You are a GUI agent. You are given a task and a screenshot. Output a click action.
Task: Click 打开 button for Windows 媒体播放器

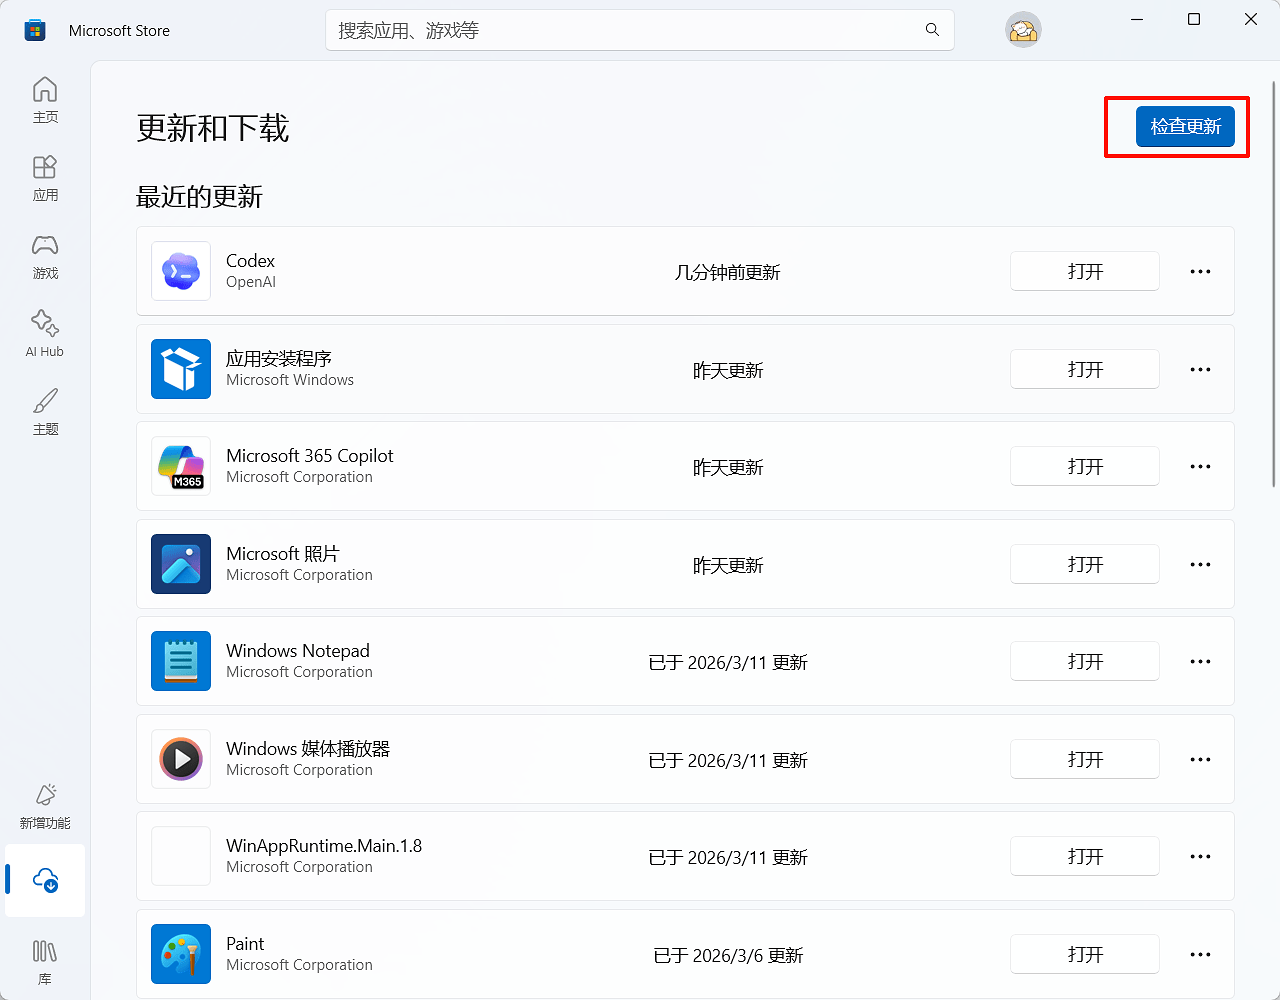point(1085,759)
